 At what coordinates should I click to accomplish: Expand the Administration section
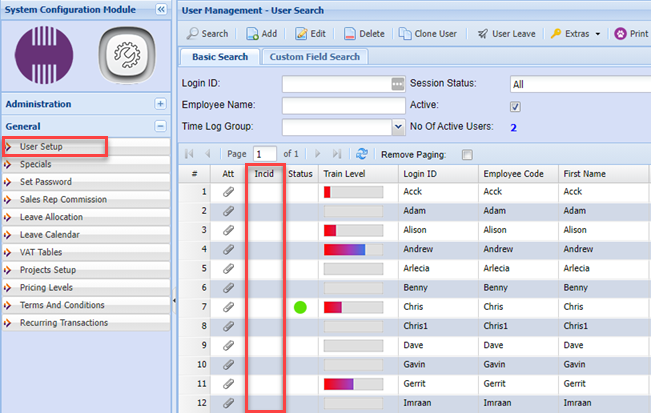click(160, 104)
